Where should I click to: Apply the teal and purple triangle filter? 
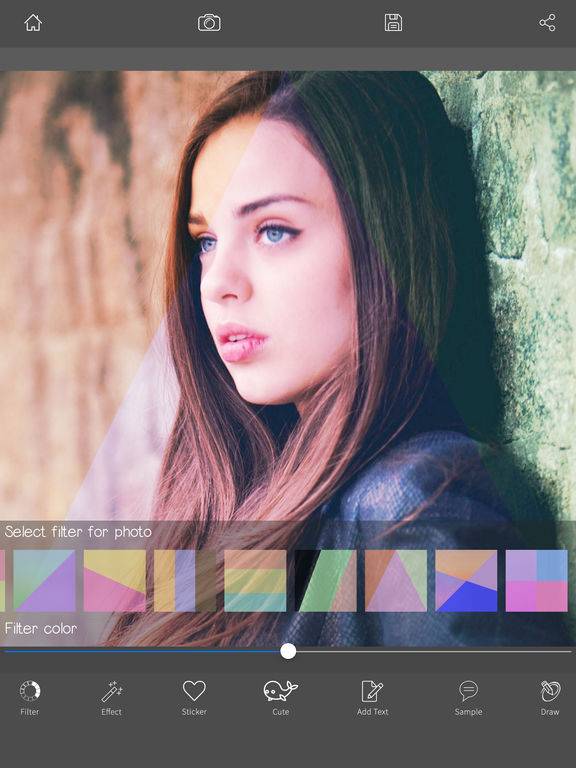coord(45,580)
